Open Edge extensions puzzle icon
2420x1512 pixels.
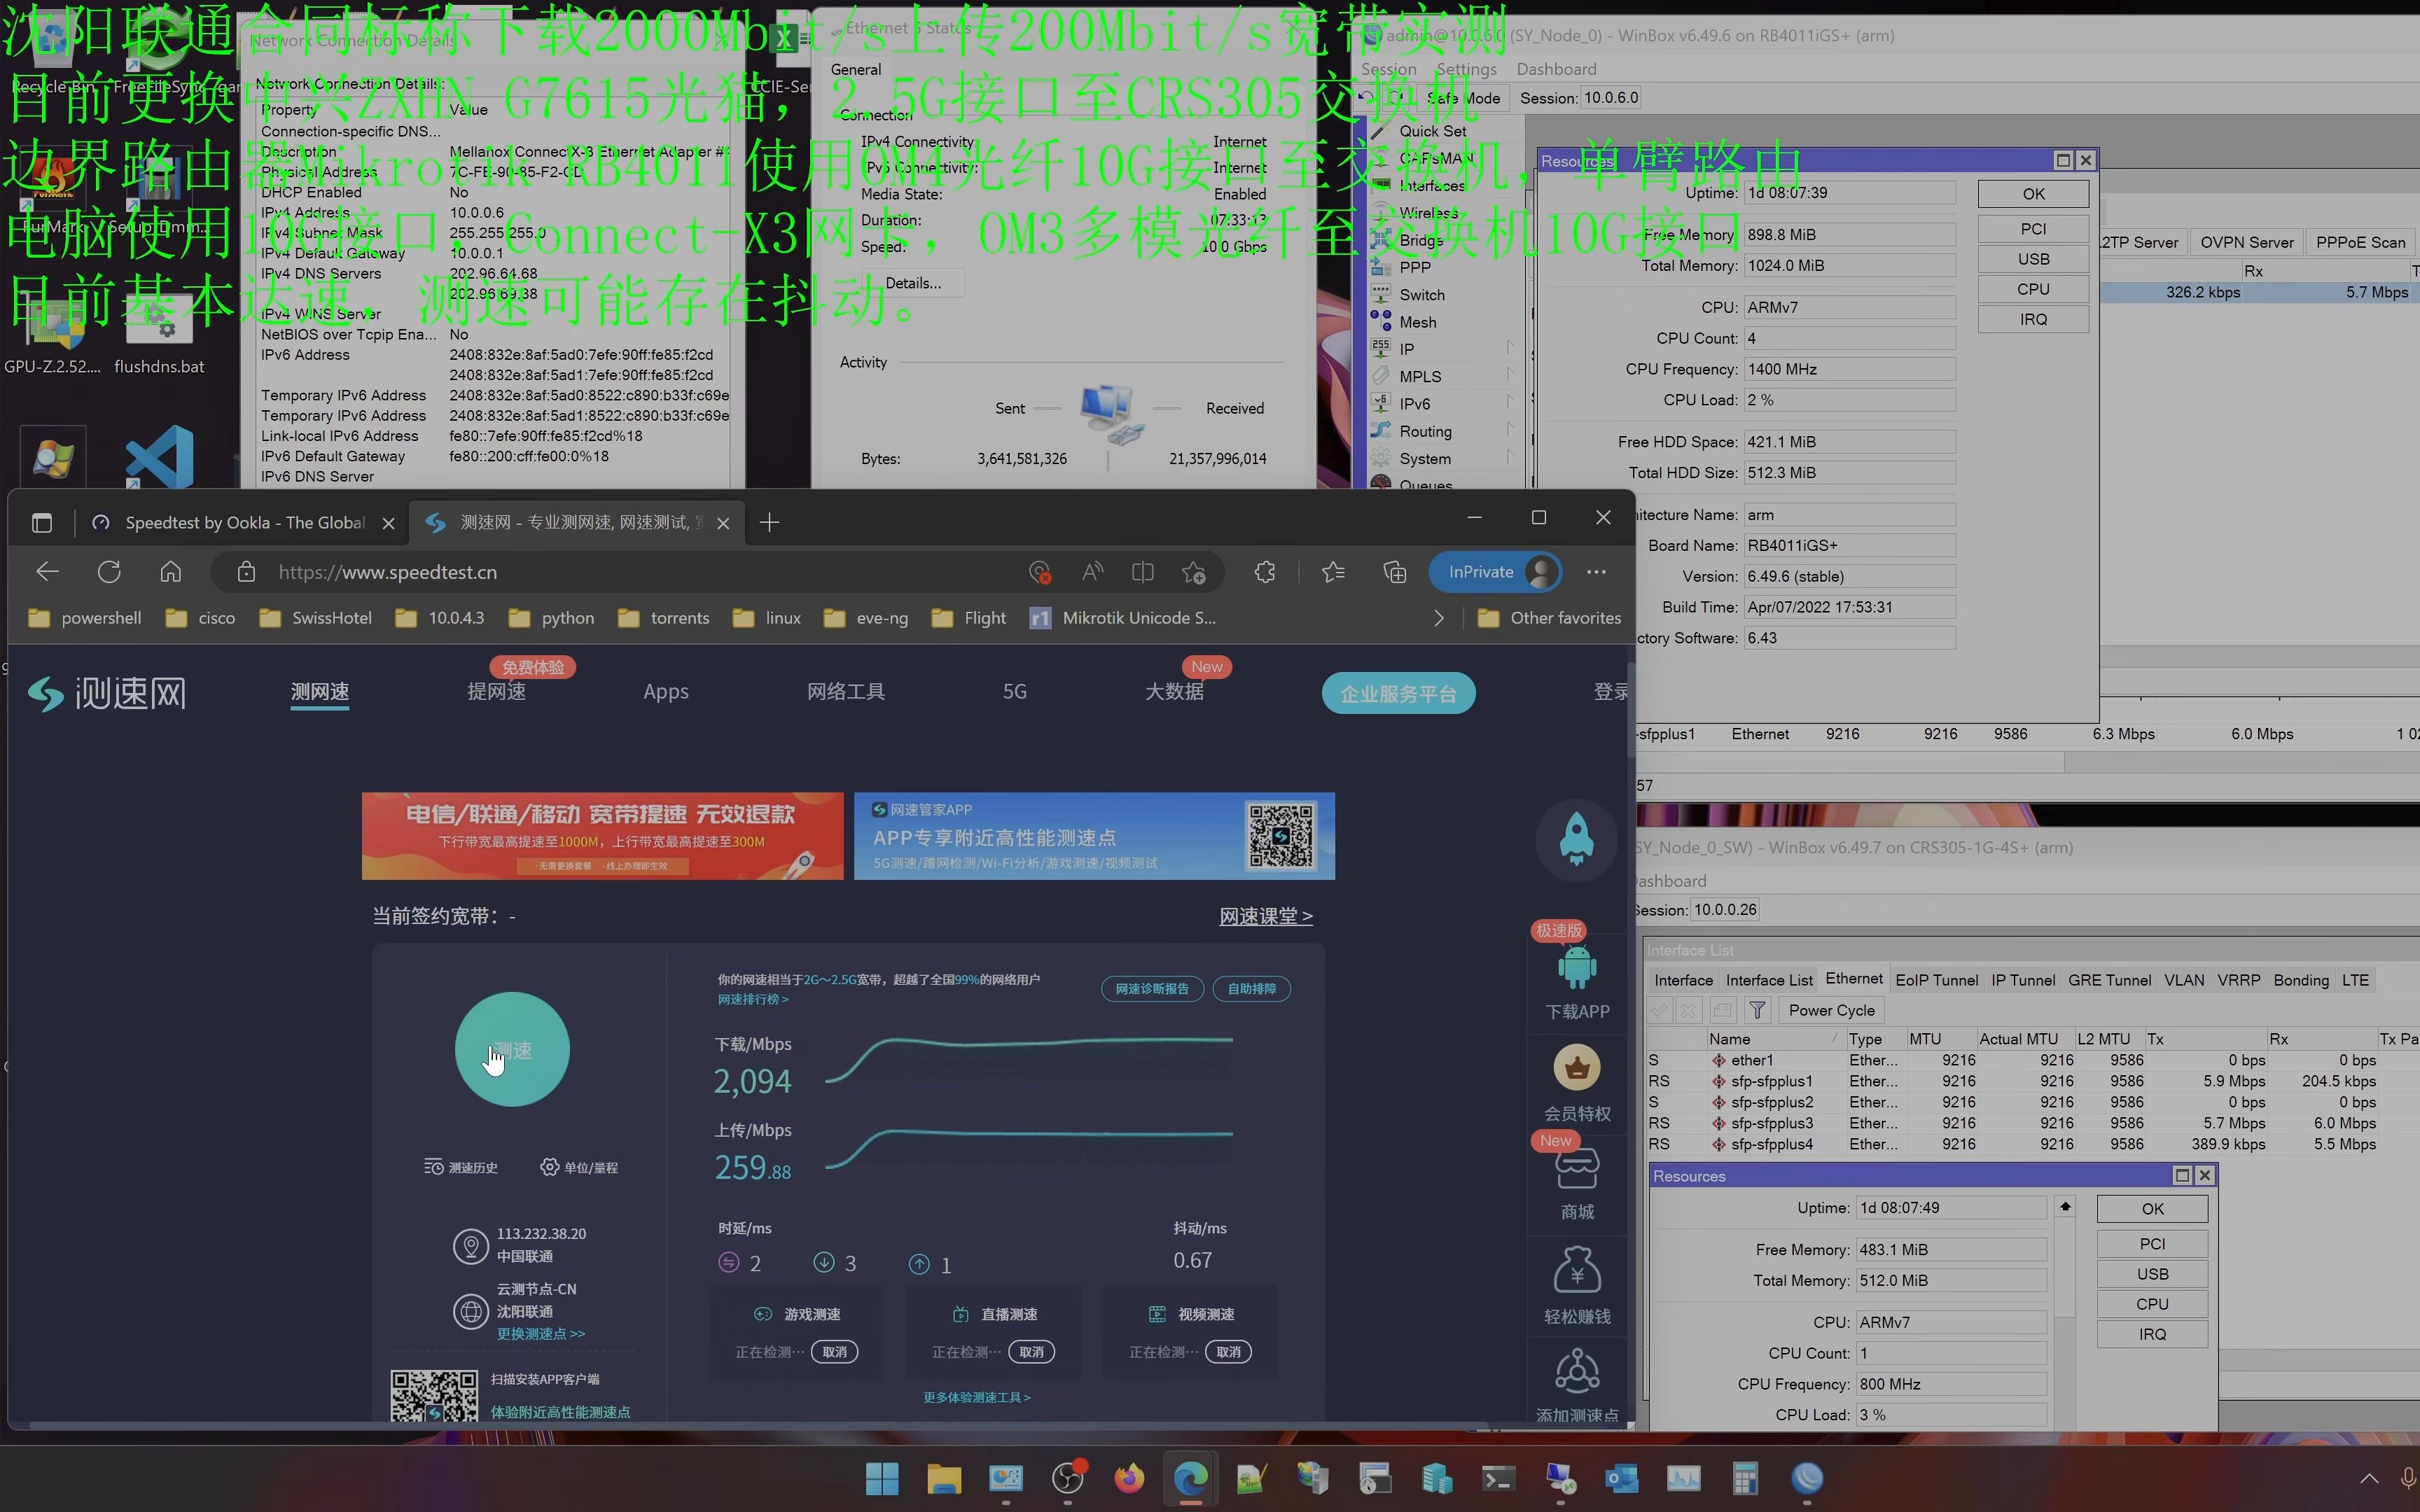click(1265, 572)
